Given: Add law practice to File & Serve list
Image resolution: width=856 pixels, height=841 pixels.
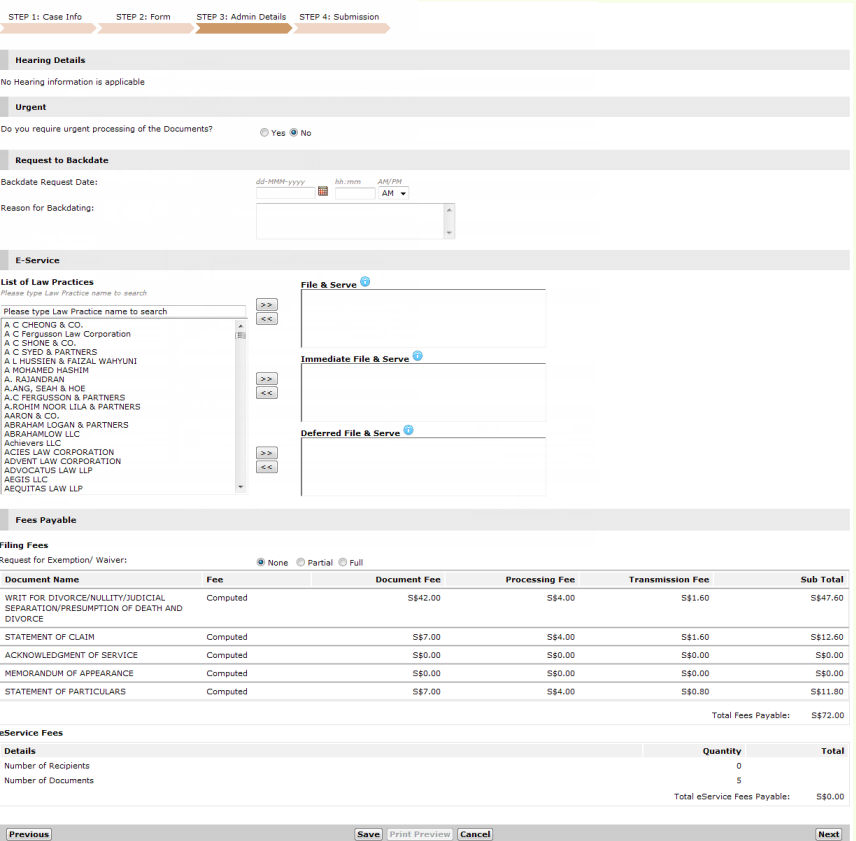Looking at the screenshot, I should 266,304.
